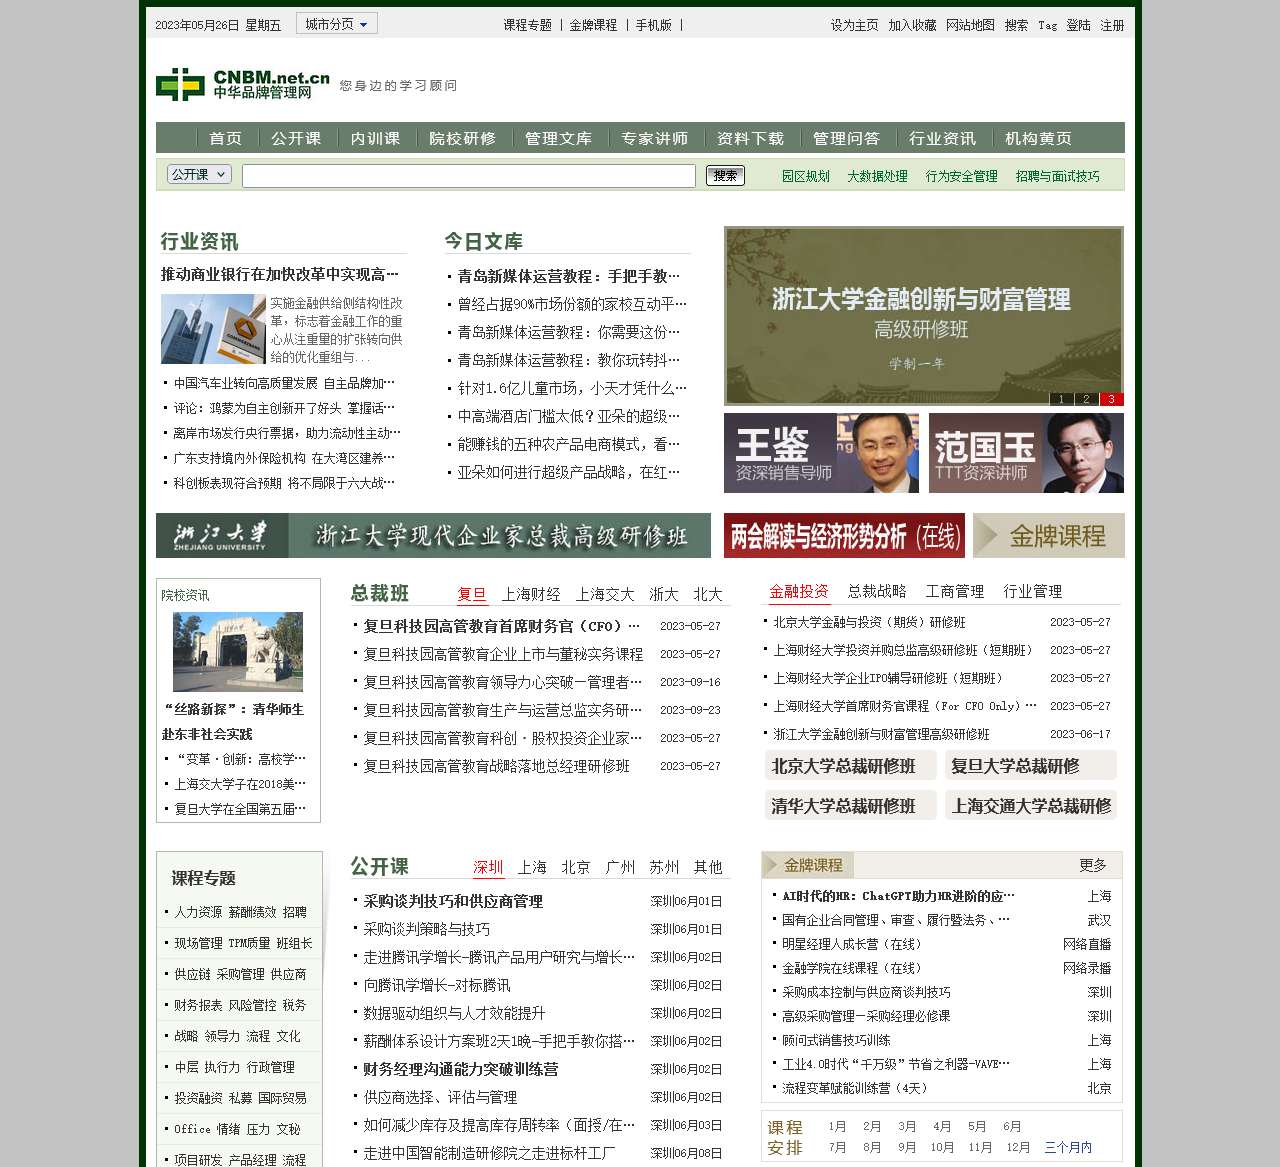Click 三个月内 schedule link
The height and width of the screenshot is (1167, 1280).
[1068, 1147]
